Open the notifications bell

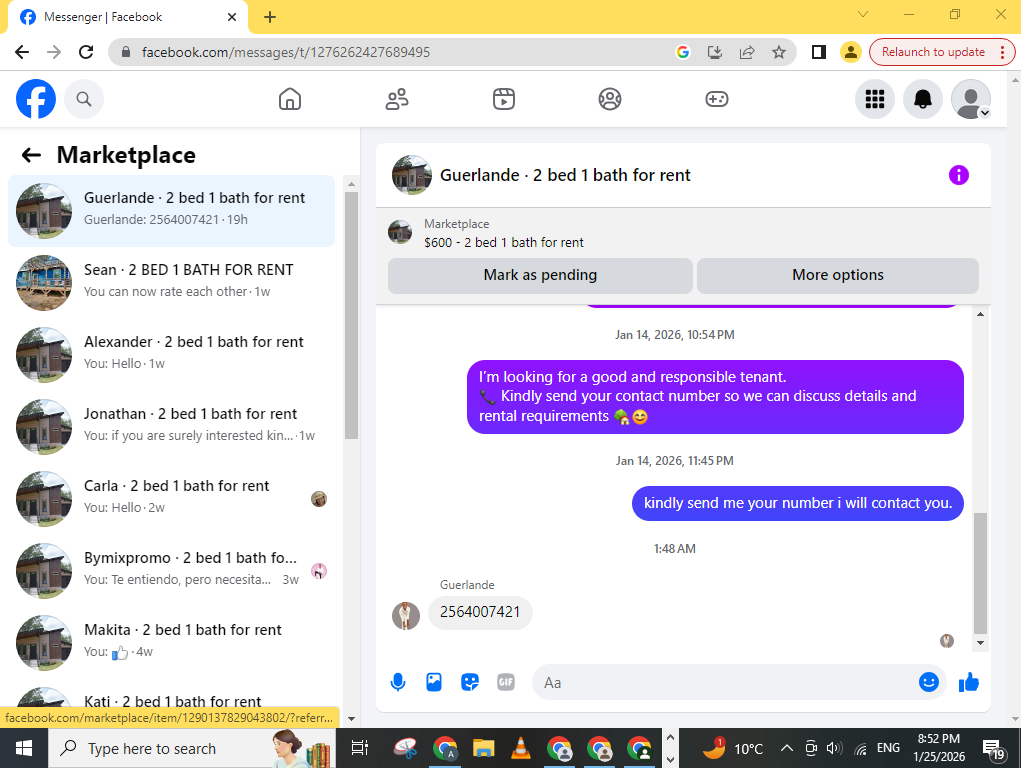pyautogui.click(x=923, y=99)
